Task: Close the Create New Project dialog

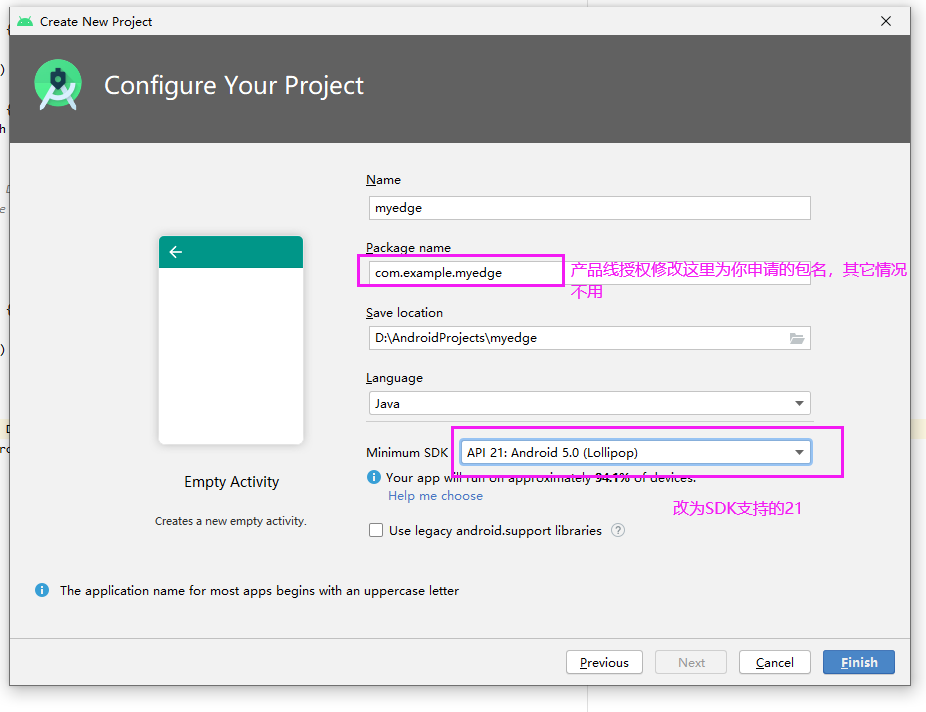Action: click(x=886, y=21)
